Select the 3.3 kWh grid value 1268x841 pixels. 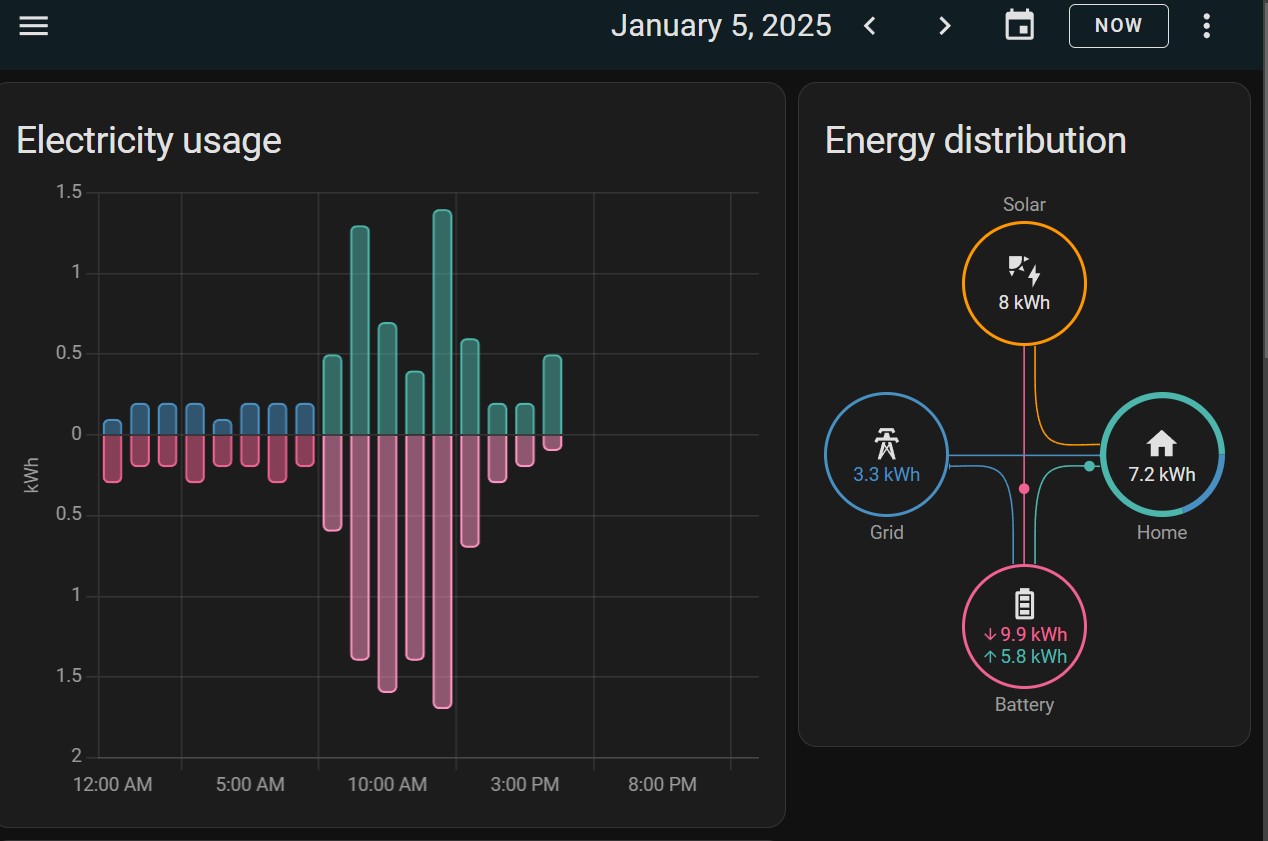point(886,474)
